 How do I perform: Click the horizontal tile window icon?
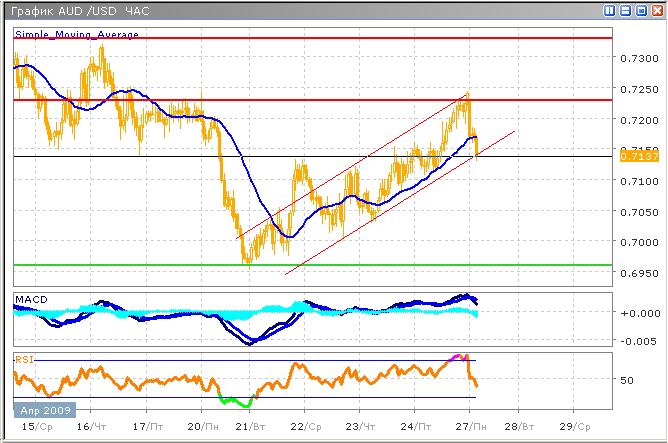tap(626, 11)
